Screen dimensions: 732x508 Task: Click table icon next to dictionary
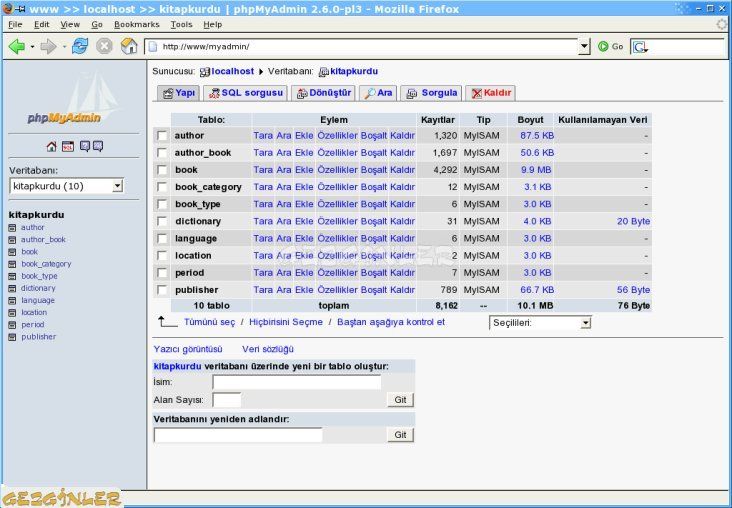pyautogui.click(x=13, y=289)
